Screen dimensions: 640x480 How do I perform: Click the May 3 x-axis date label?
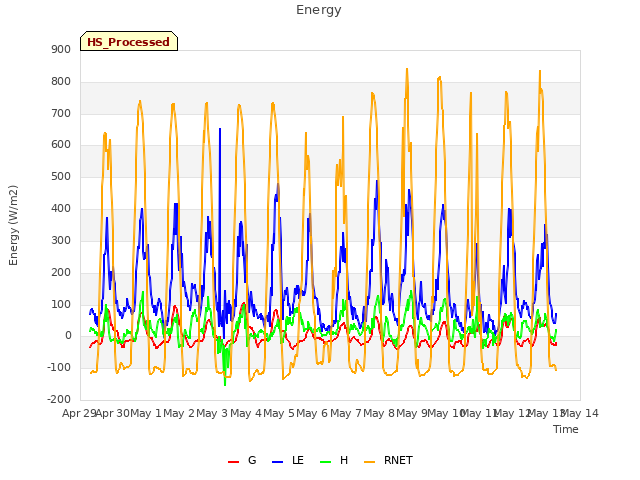coord(212,413)
